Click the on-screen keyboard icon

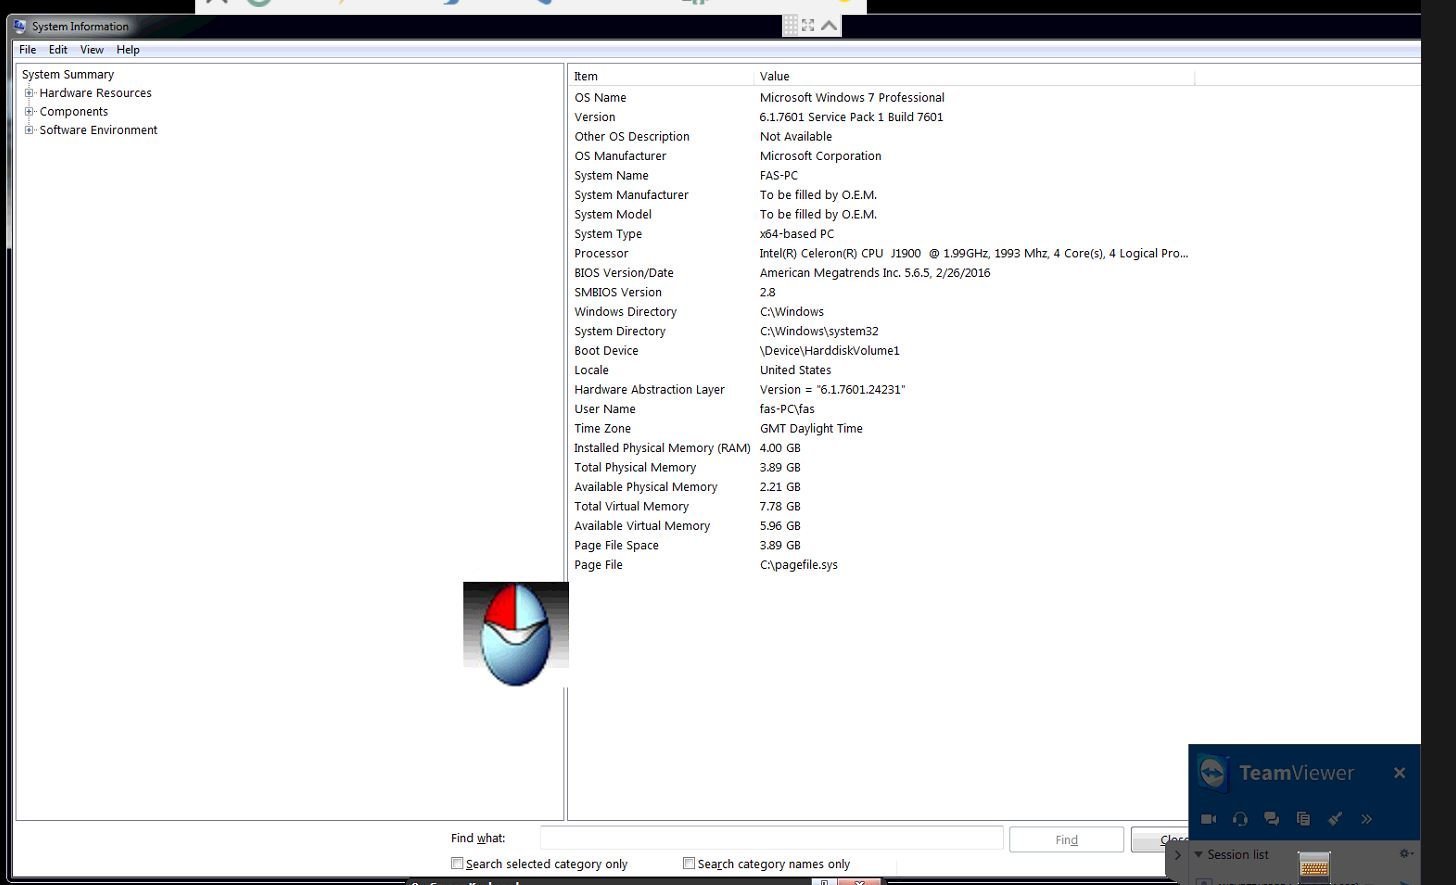coord(1314,866)
